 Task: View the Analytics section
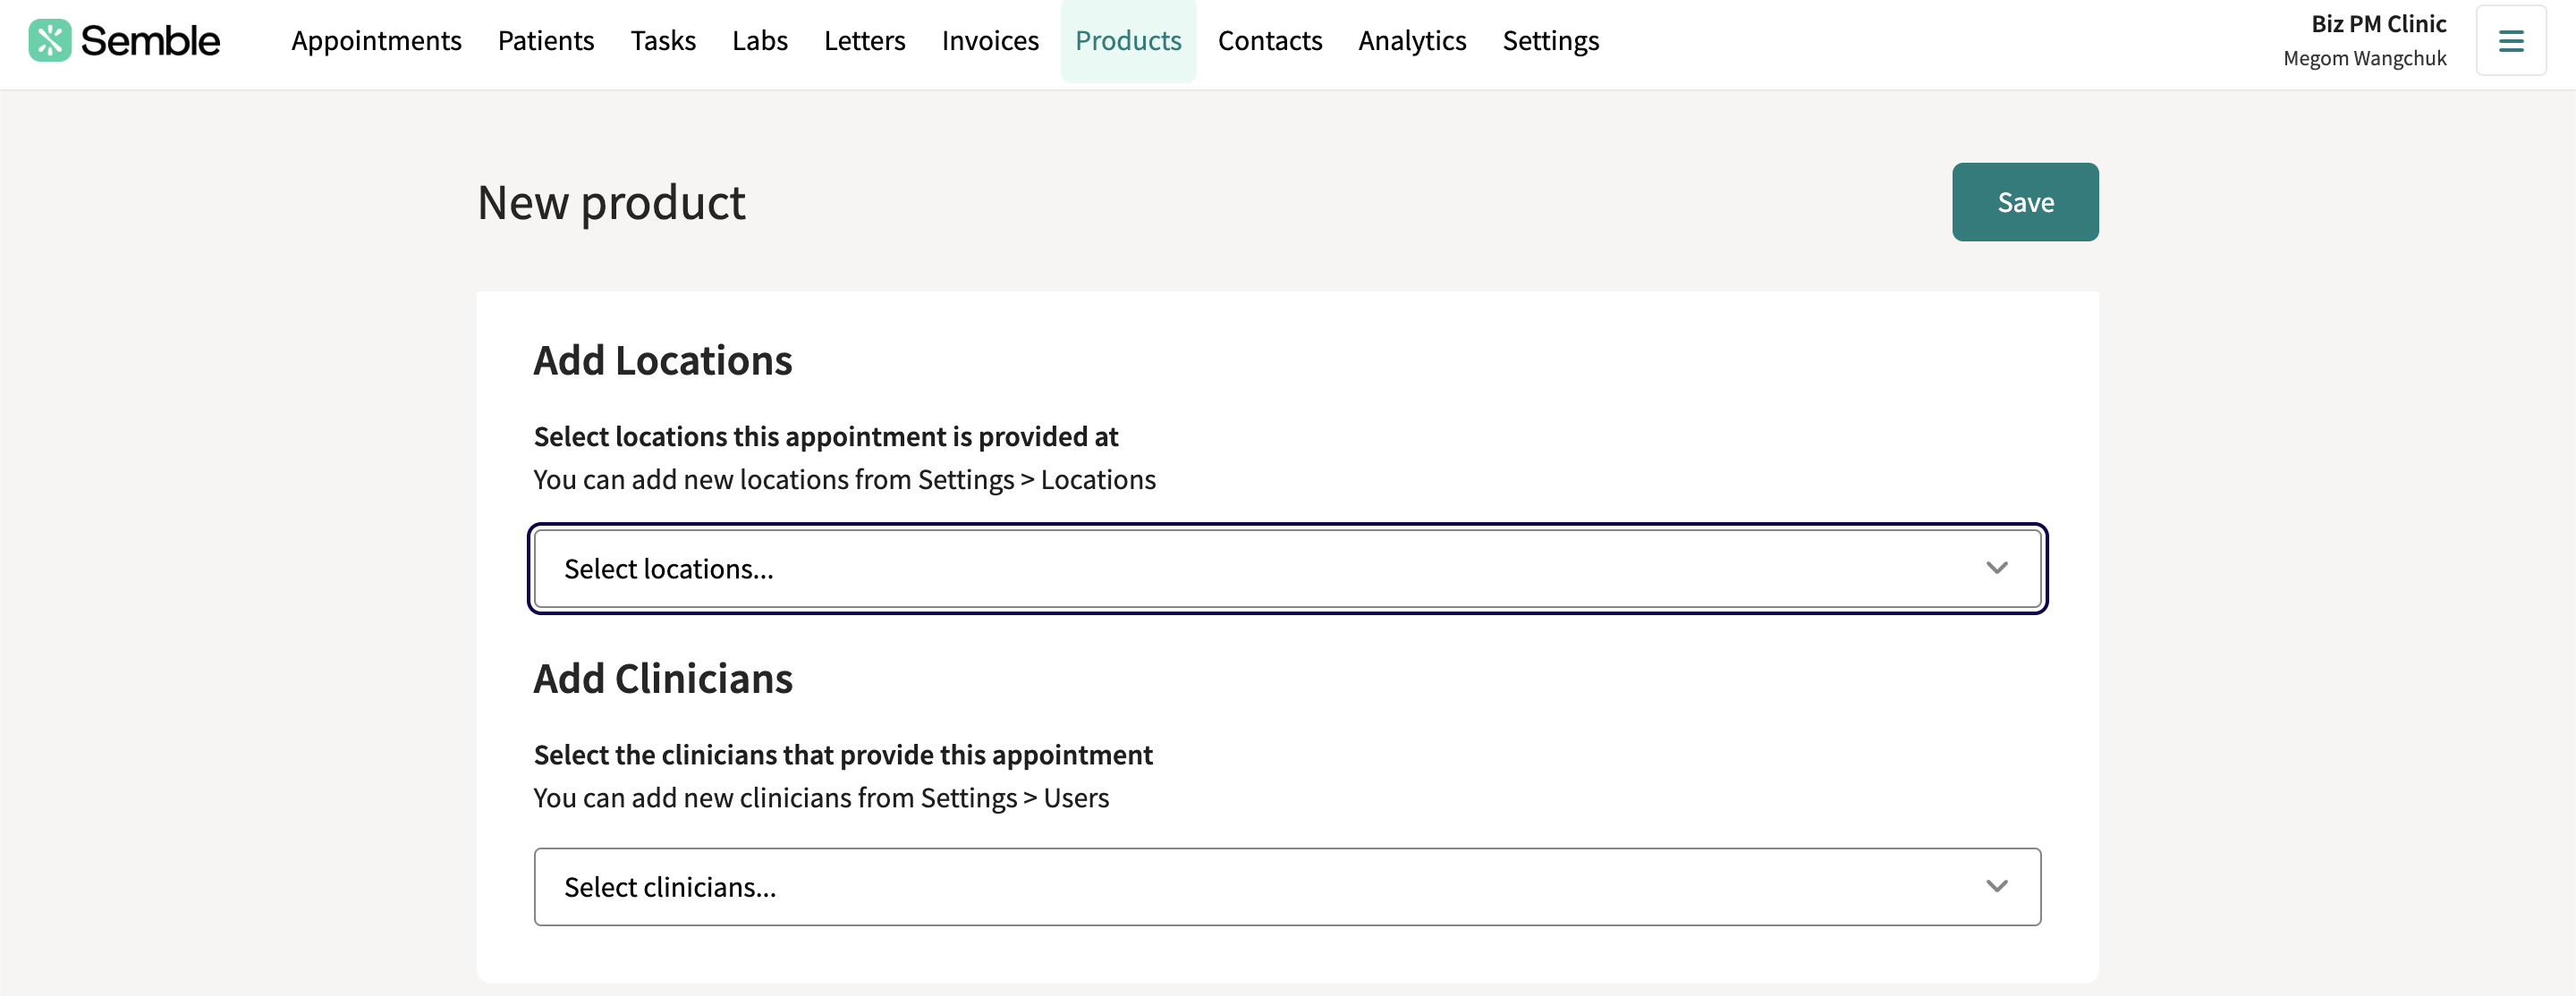tap(1412, 40)
